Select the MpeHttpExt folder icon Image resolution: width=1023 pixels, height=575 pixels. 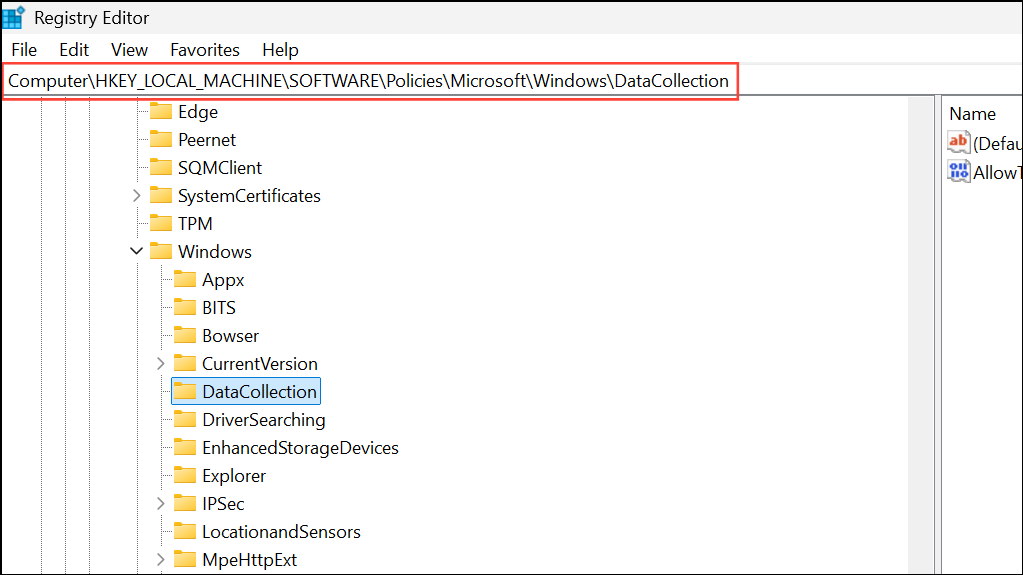tap(185, 560)
